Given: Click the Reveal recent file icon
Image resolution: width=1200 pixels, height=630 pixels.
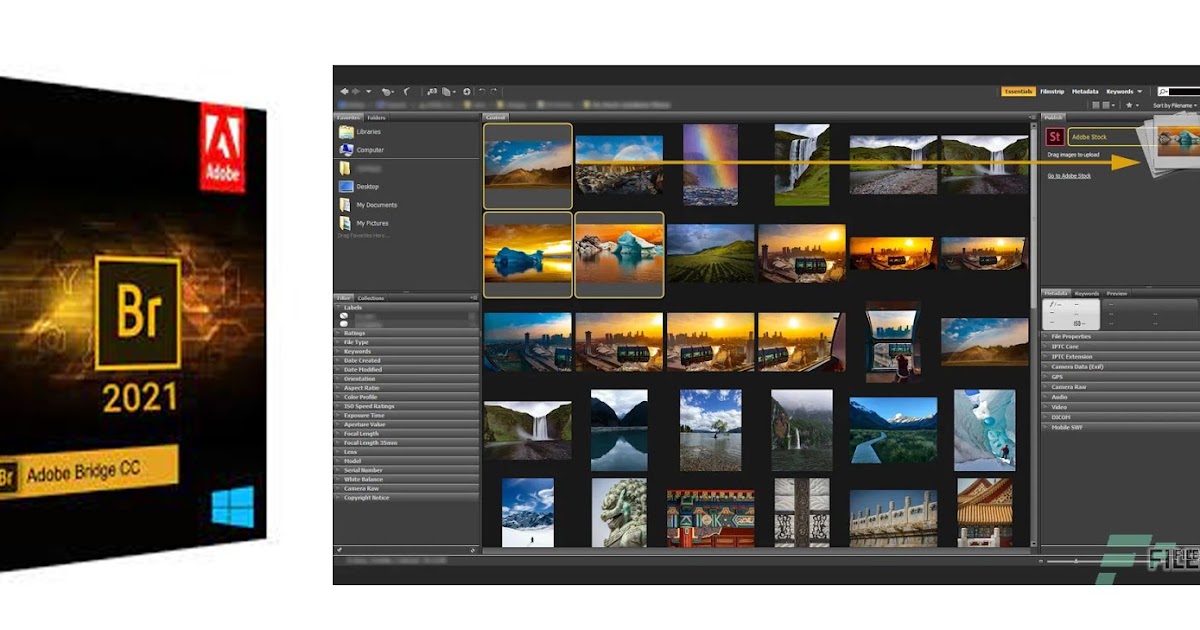Looking at the screenshot, I should (x=388, y=91).
